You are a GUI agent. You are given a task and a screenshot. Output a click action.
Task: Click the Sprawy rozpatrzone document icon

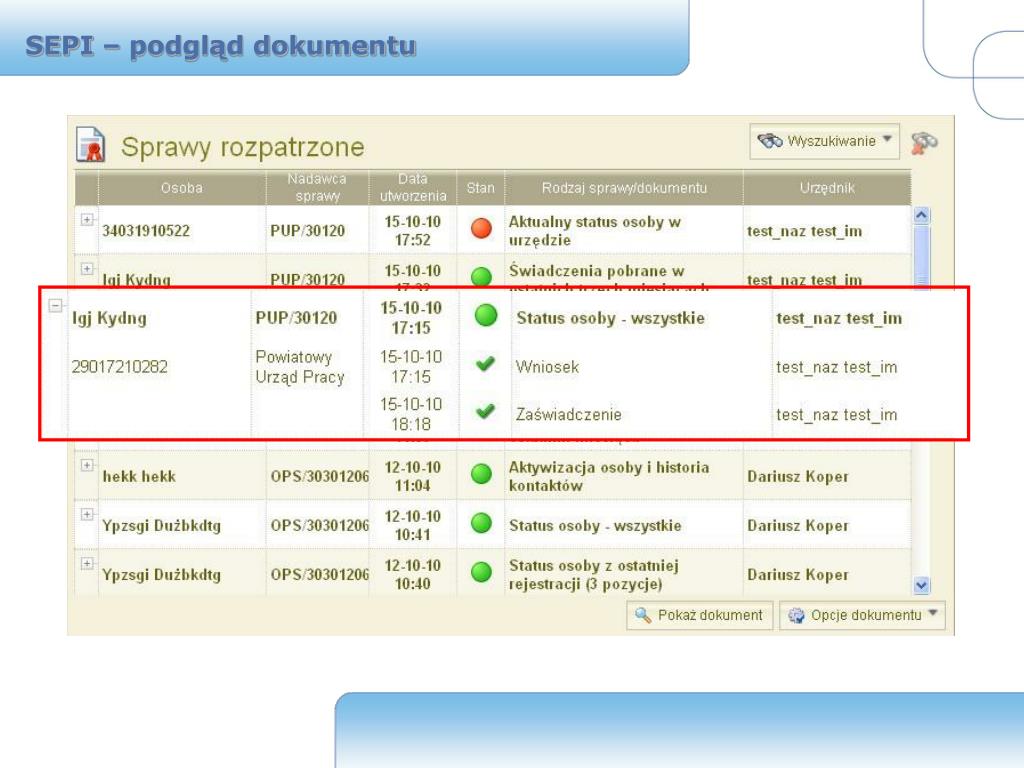tap(91, 144)
